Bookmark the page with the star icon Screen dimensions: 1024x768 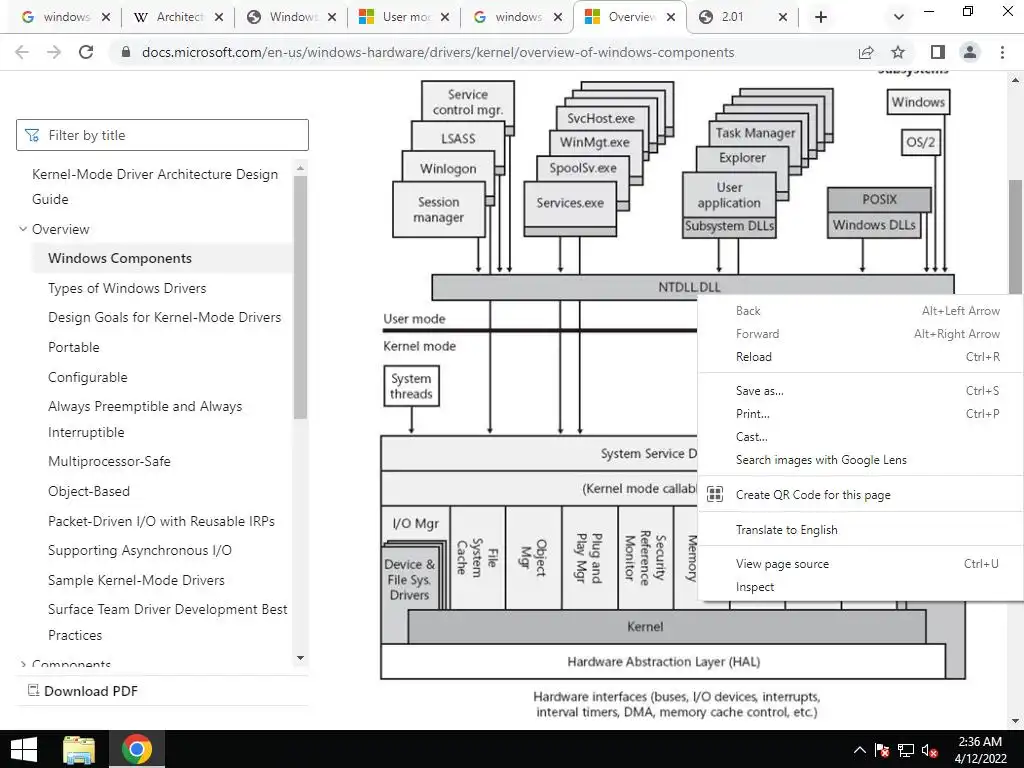click(898, 52)
